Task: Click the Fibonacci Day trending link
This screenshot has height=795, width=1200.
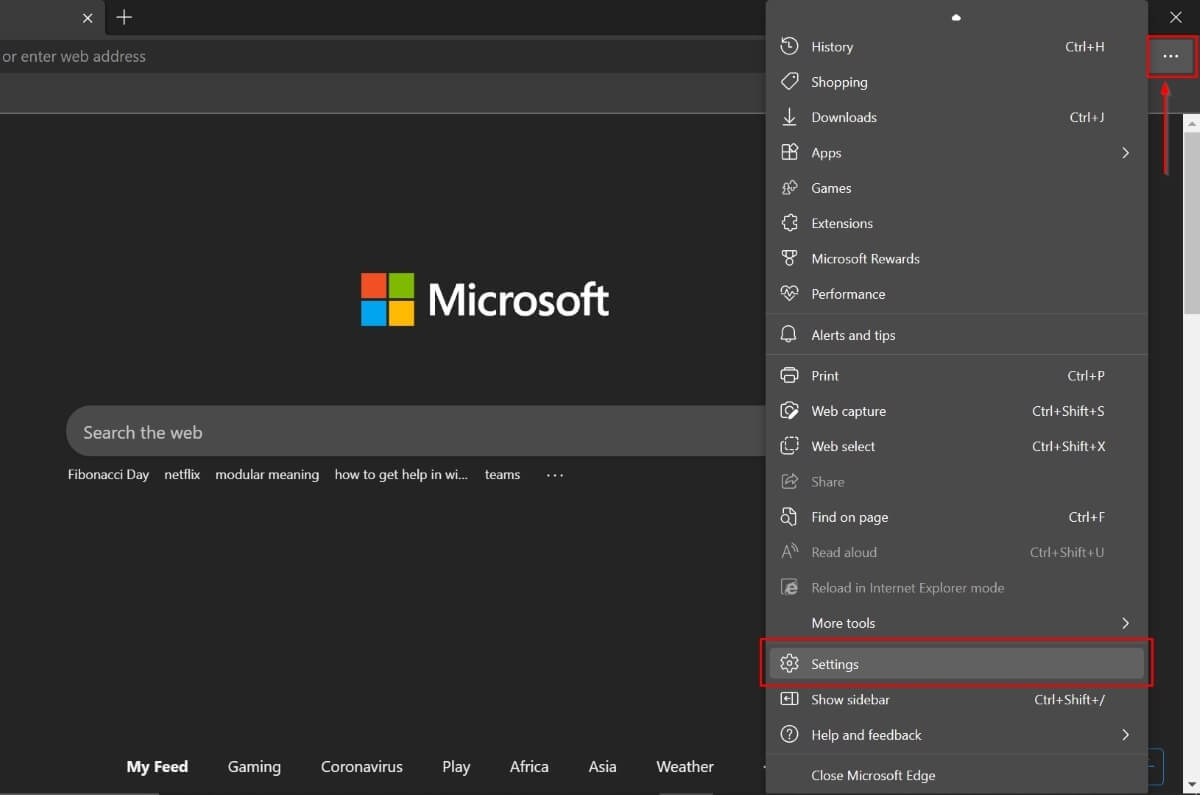Action: (108, 474)
